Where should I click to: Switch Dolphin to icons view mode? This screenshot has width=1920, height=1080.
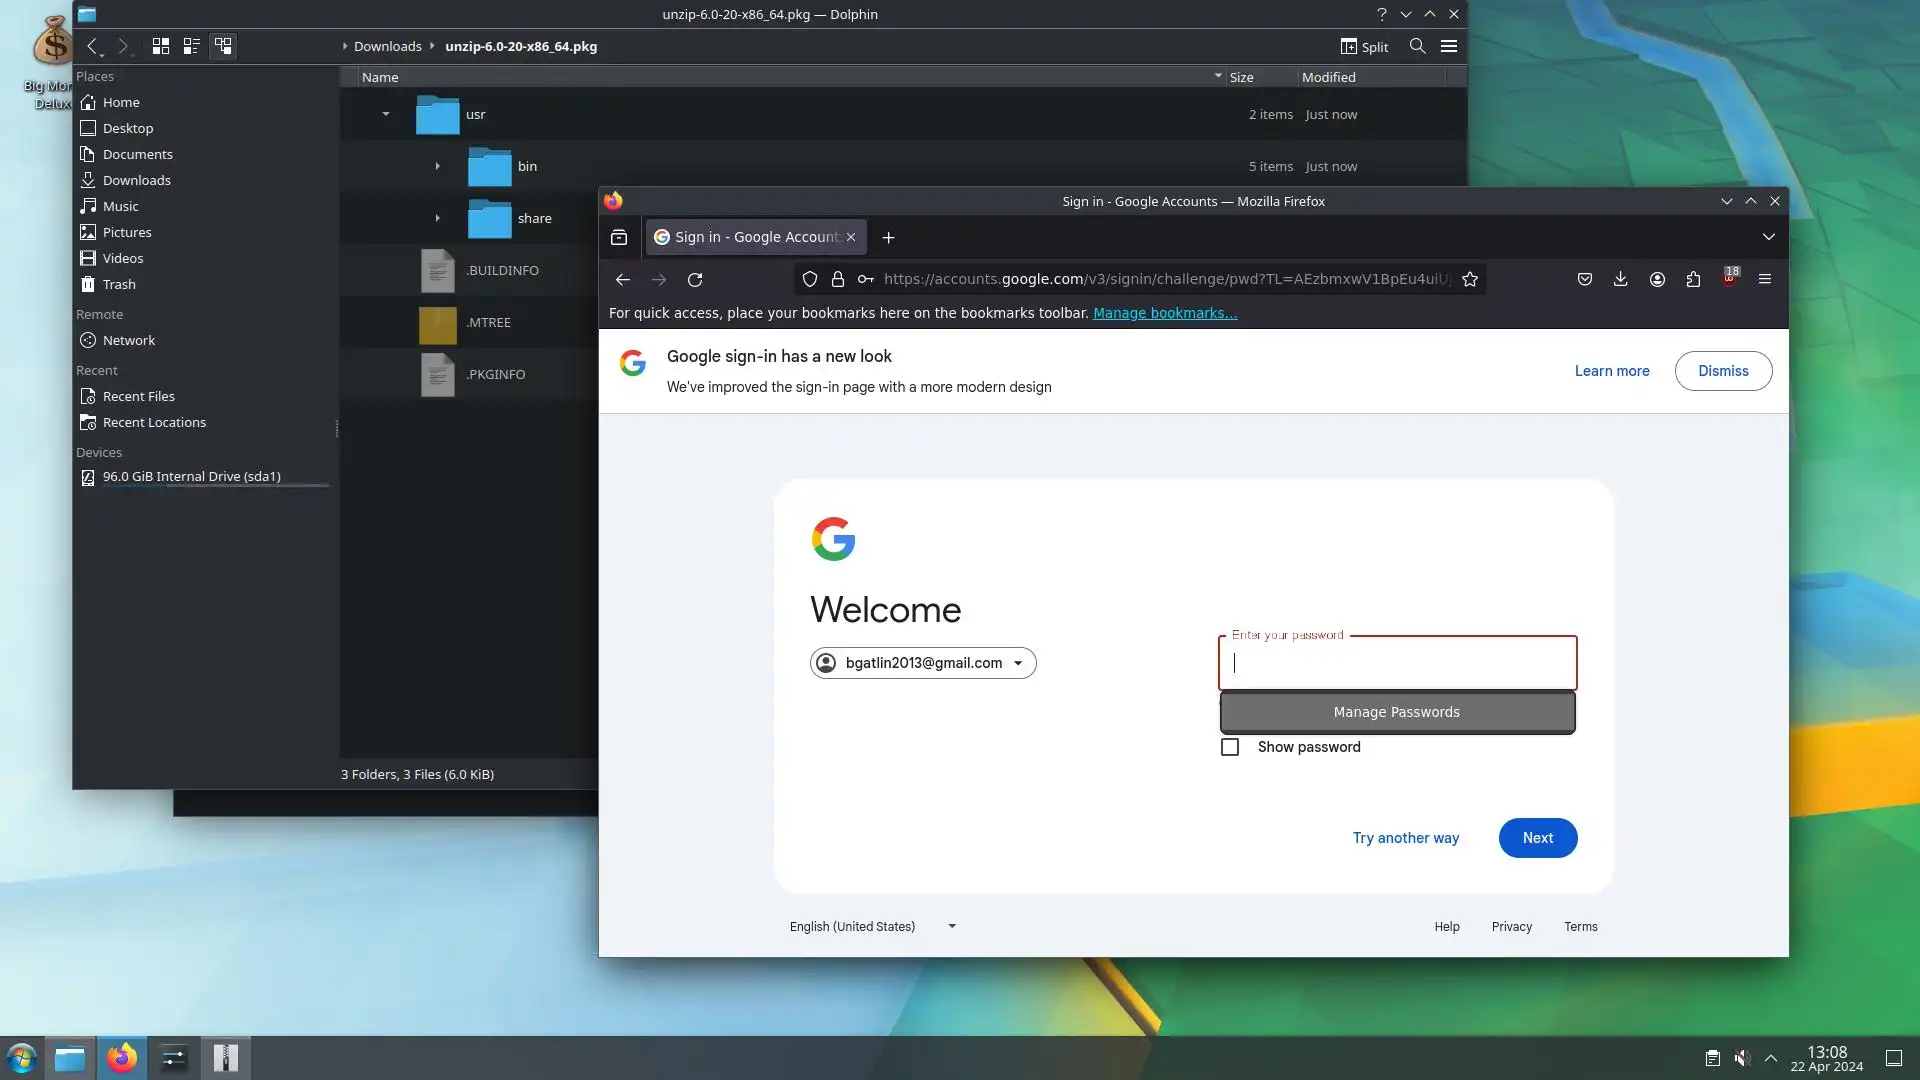(160, 46)
